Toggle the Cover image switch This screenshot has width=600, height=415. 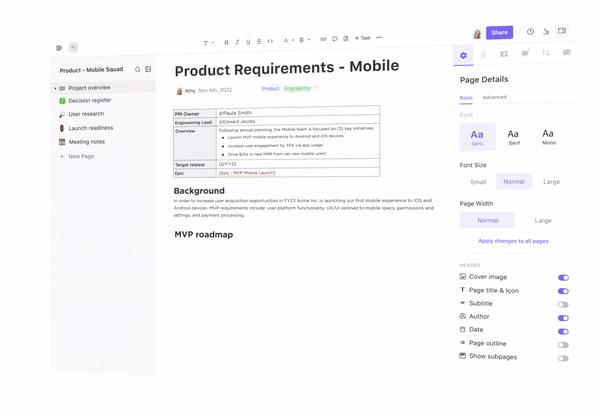pos(563,278)
